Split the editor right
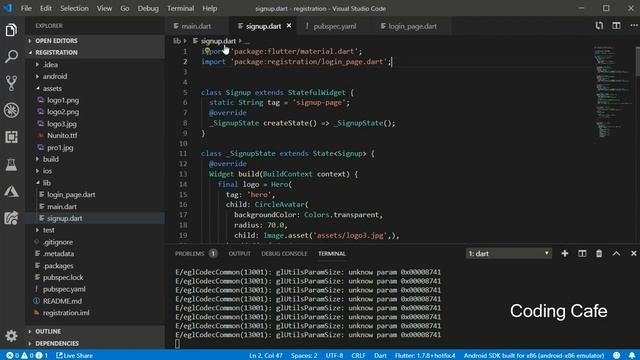The width and height of the screenshot is (640, 360). (616, 26)
